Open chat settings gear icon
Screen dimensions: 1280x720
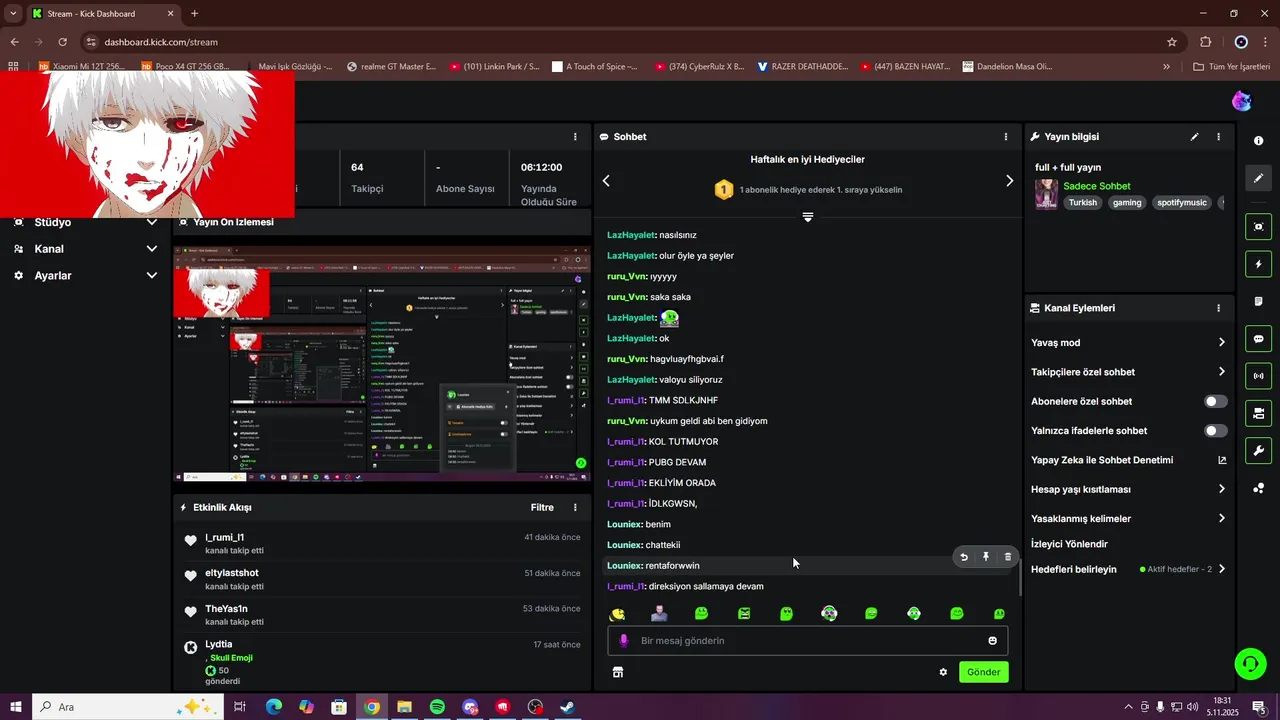coord(943,672)
